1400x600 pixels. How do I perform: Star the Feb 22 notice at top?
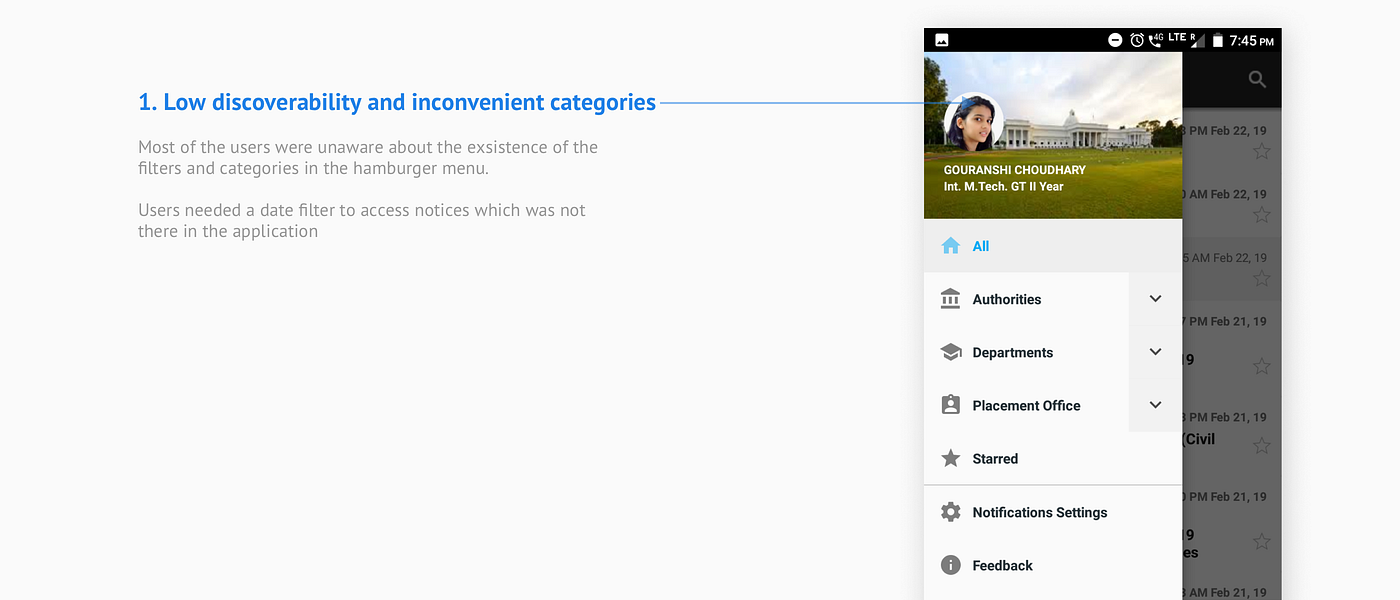pos(1261,150)
